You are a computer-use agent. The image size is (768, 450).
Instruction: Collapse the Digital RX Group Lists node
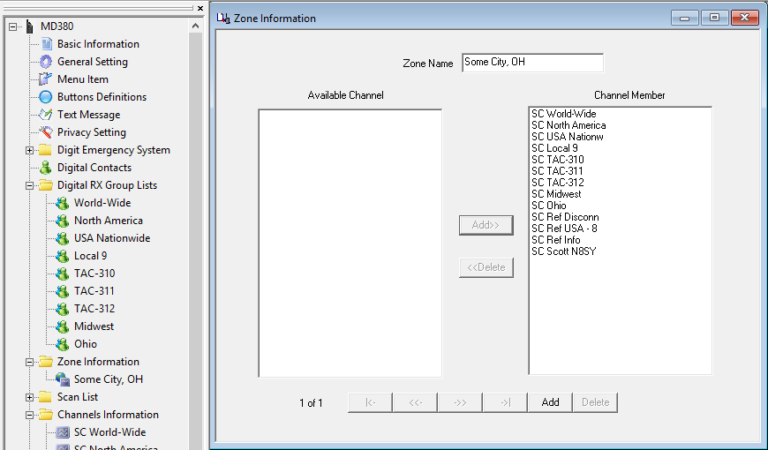coord(29,186)
